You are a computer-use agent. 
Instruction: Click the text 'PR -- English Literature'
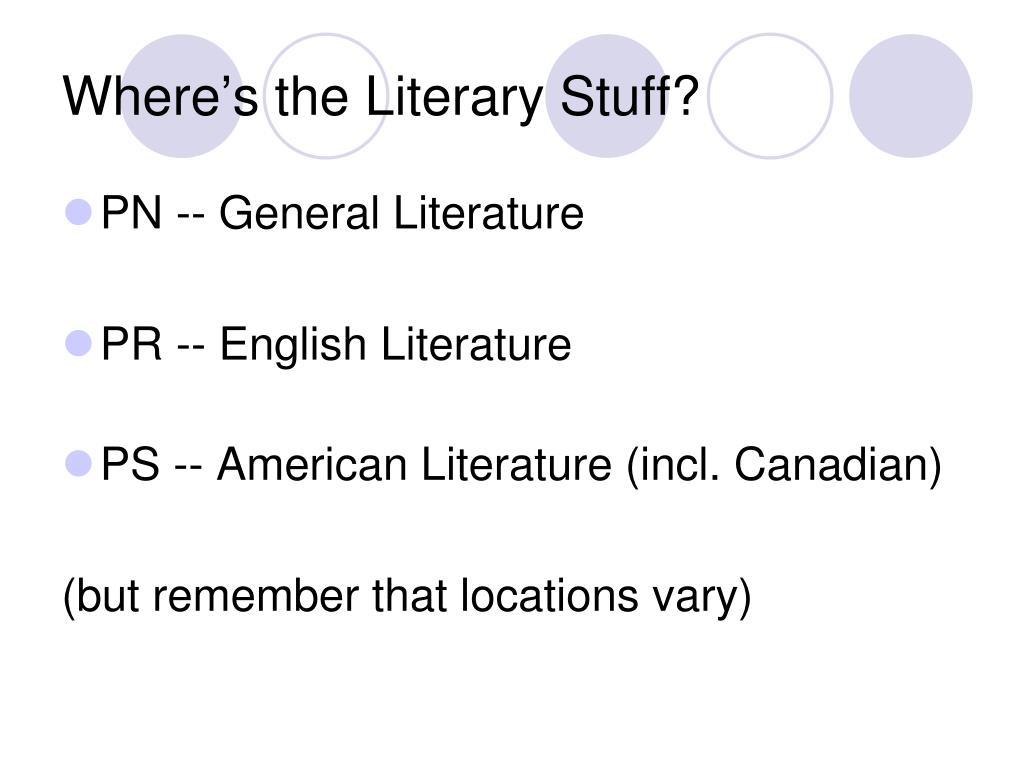coord(336,344)
